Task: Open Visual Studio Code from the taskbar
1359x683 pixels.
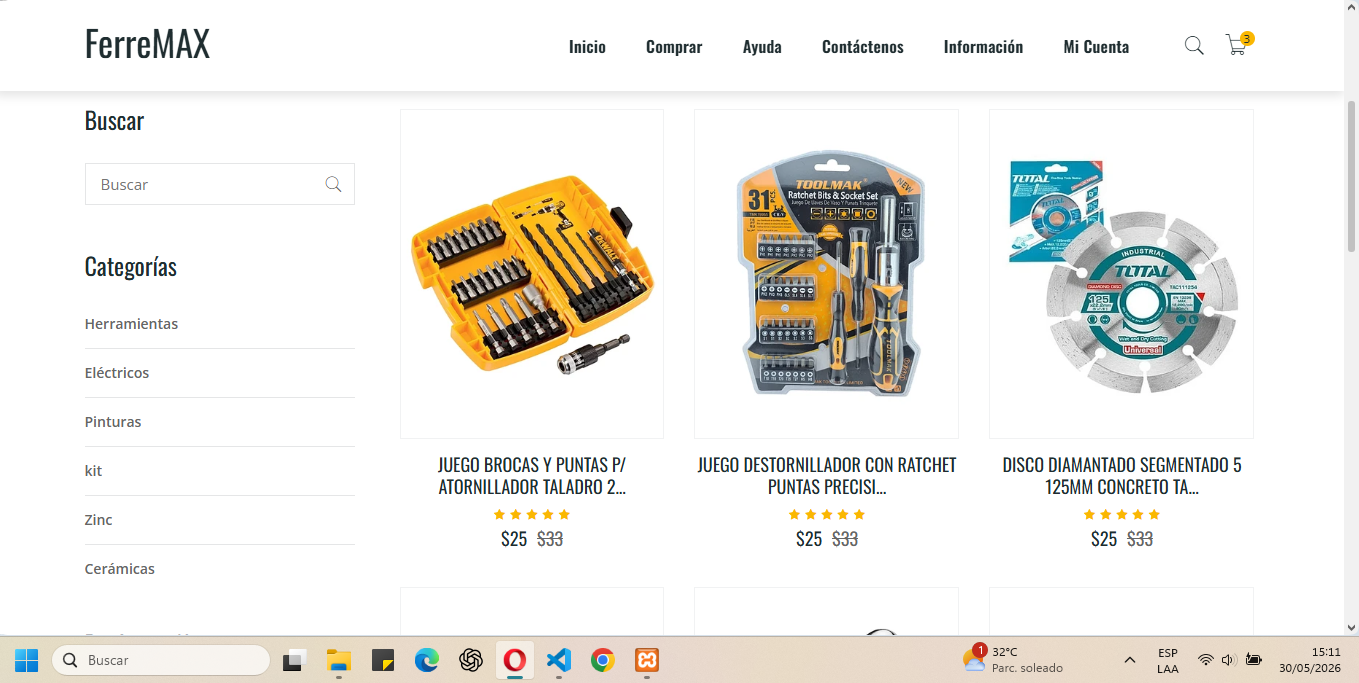Action: click(x=559, y=660)
